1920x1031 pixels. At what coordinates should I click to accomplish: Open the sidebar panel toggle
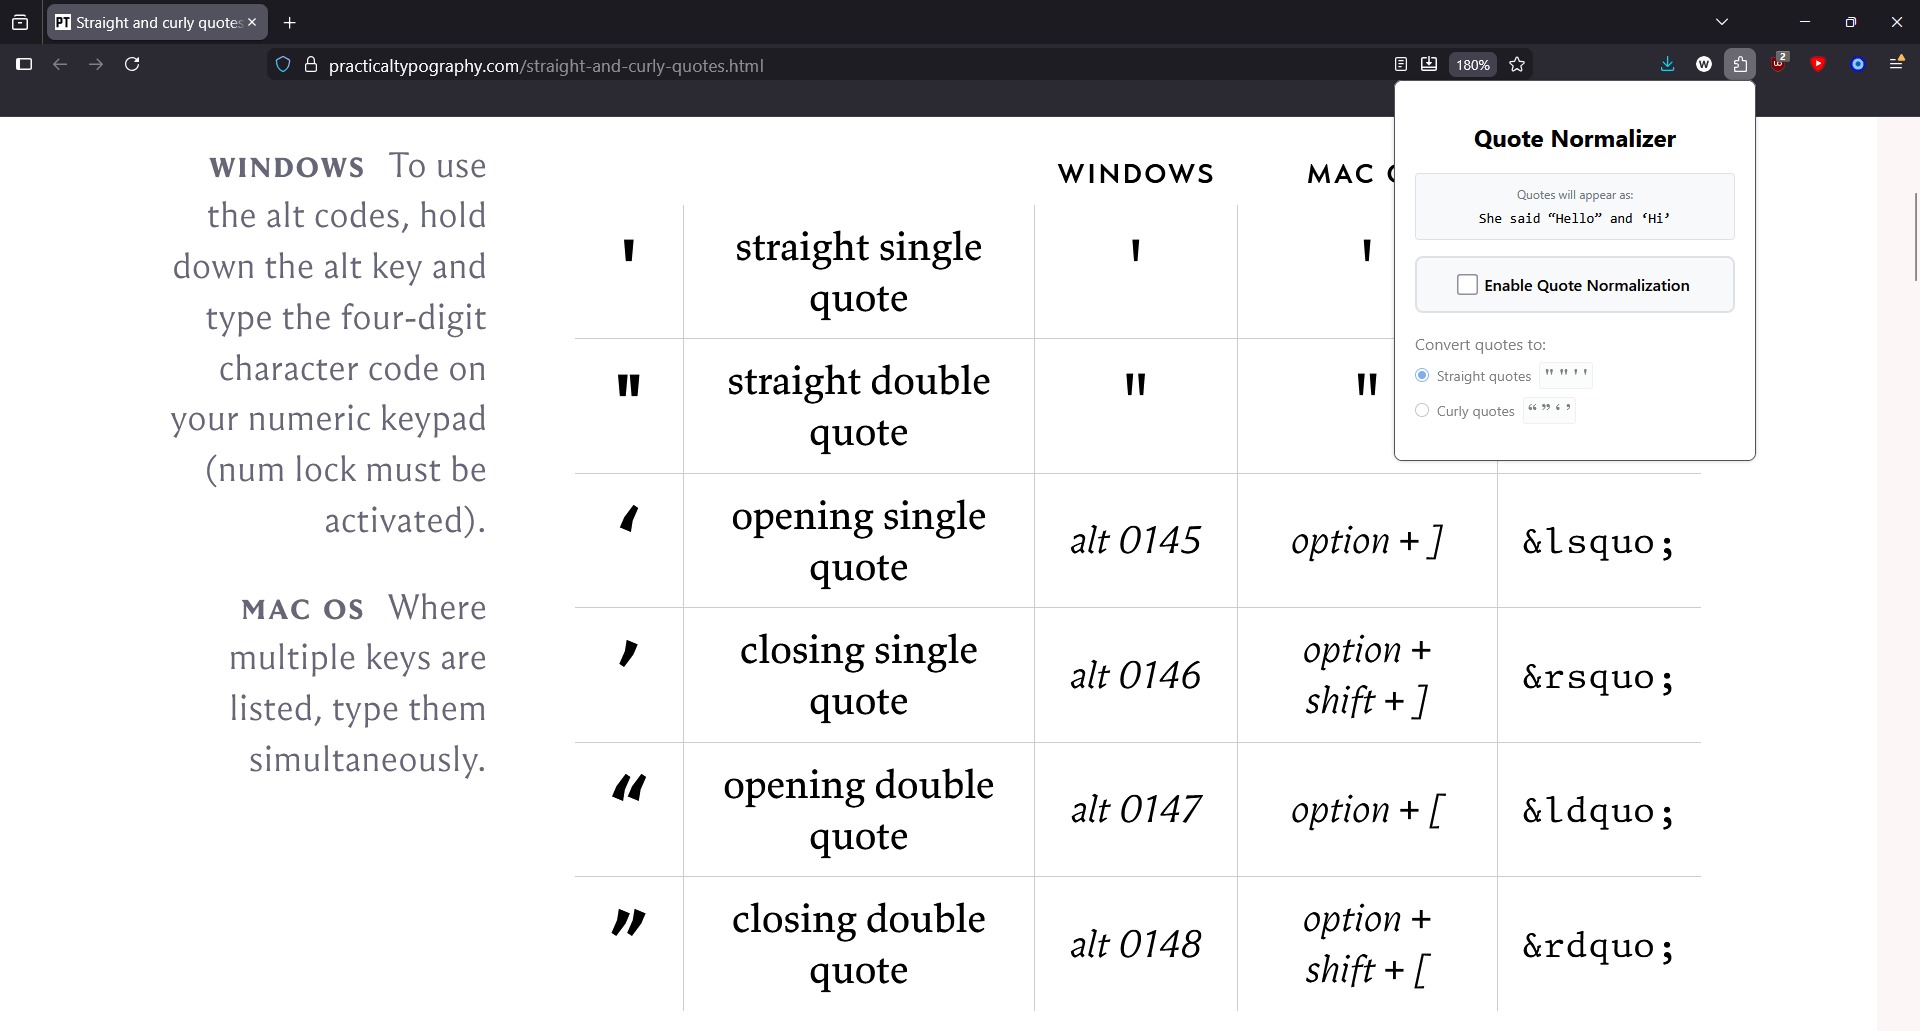pyautogui.click(x=24, y=64)
